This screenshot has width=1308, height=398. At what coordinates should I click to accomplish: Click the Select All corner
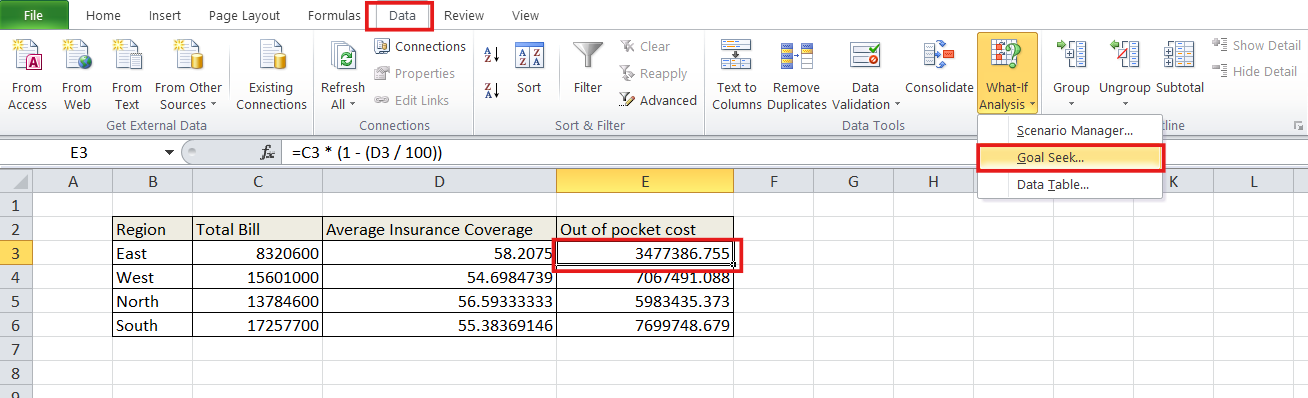16,181
